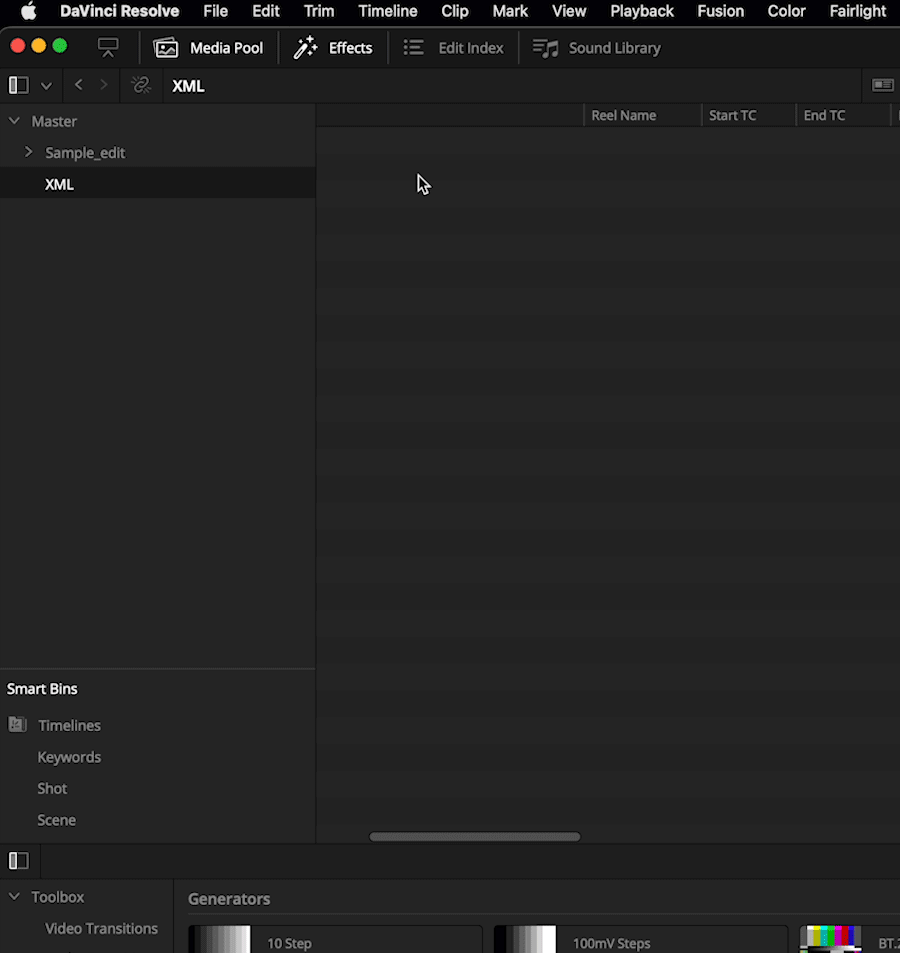The image size is (900, 953).
Task: Open the Timelines smart bin
Action: [x=69, y=725]
